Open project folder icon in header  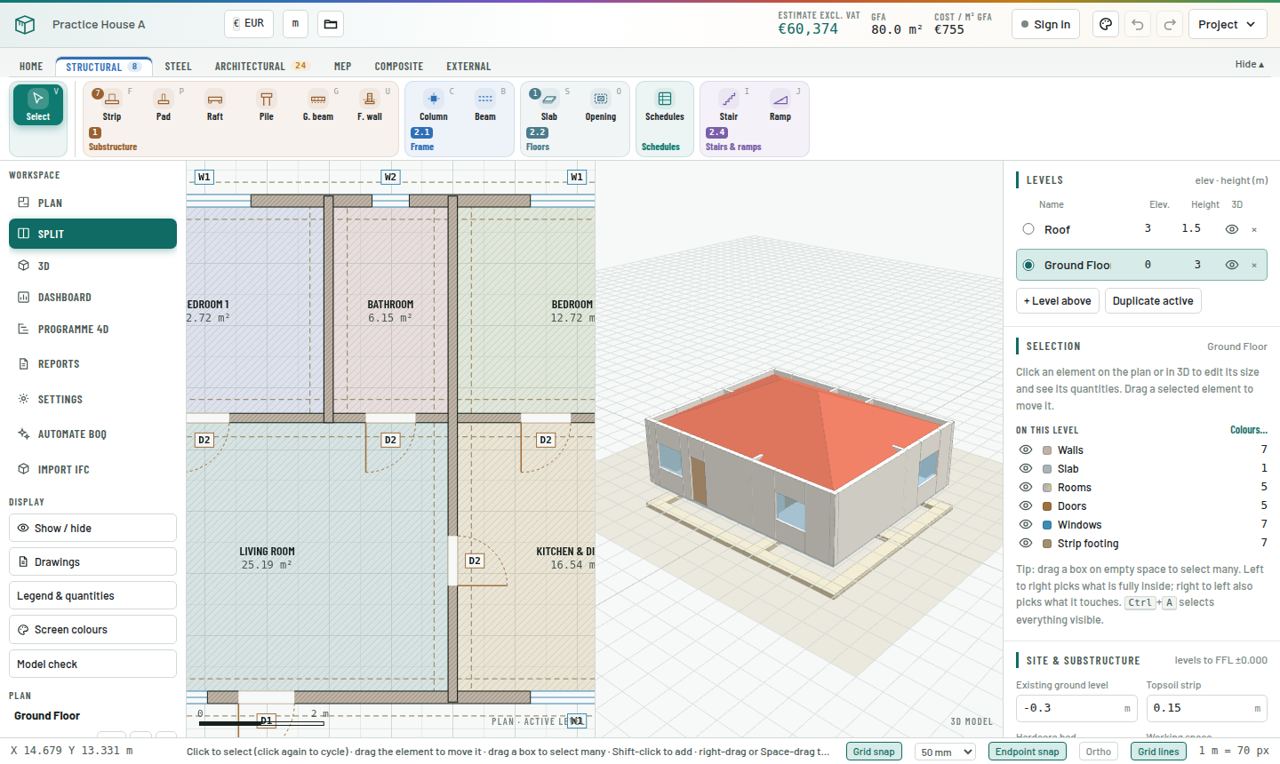click(x=331, y=24)
